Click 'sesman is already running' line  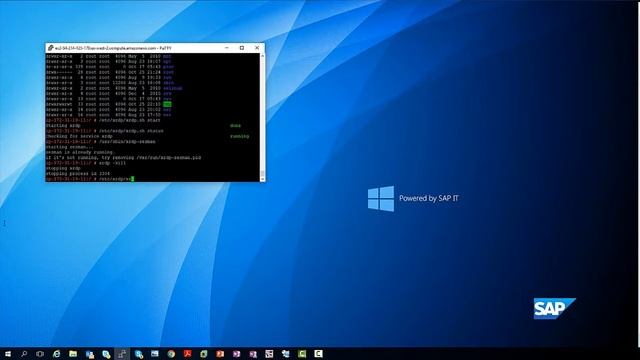80,152
